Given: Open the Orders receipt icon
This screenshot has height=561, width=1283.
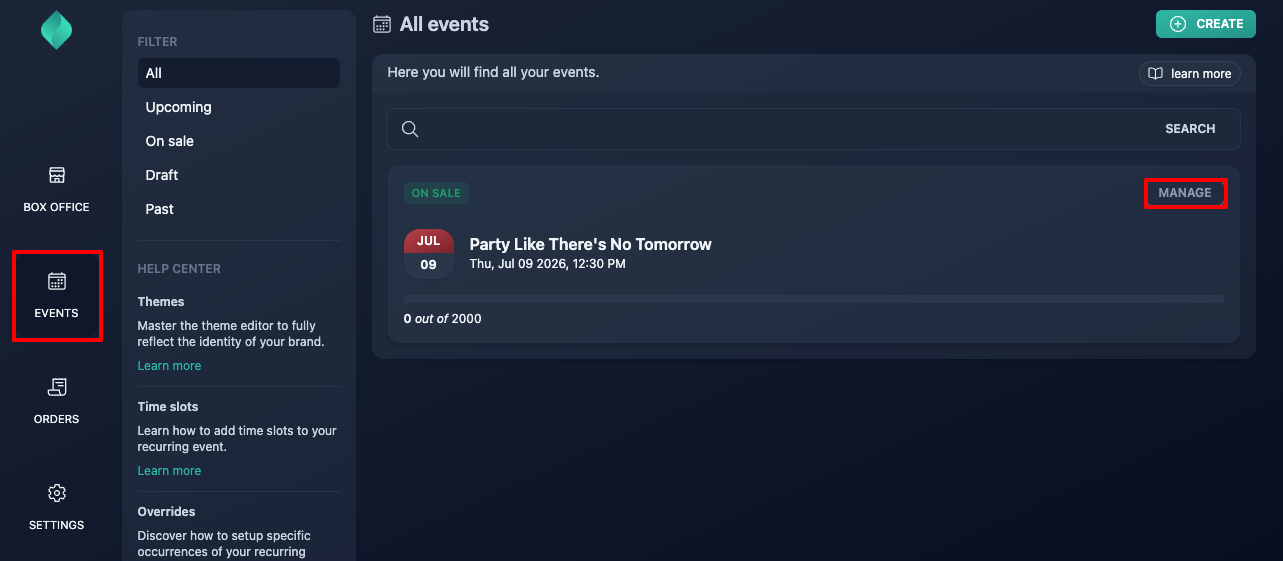Looking at the screenshot, I should [x=57, y=387].
